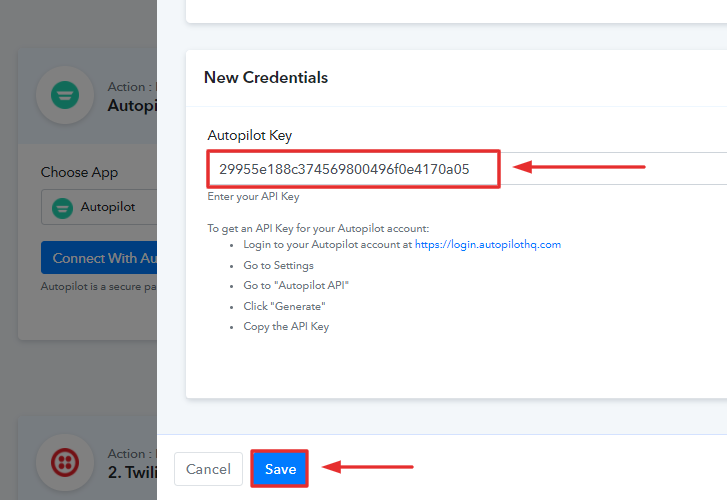Click the Autopilot logo in action header

[65, 95]
